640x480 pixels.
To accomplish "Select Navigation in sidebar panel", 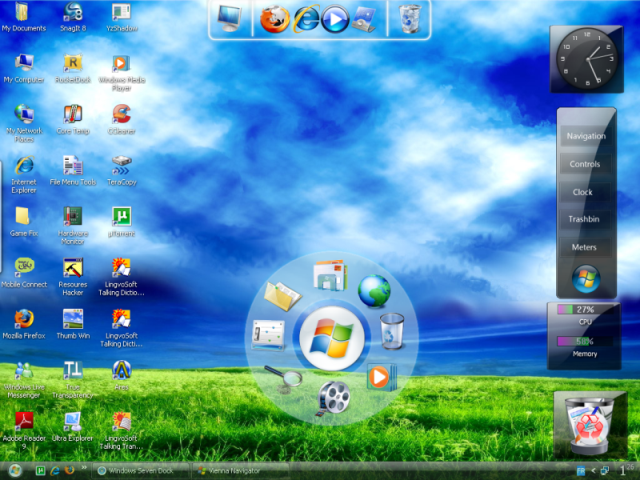I will pos(586,136).
